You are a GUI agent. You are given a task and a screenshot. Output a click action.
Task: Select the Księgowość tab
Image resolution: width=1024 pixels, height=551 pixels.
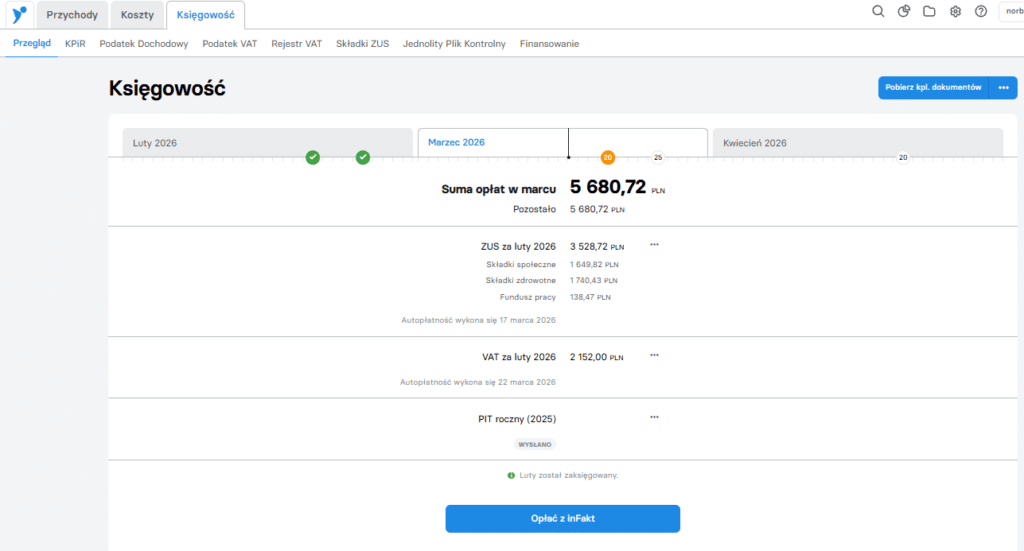206,14
